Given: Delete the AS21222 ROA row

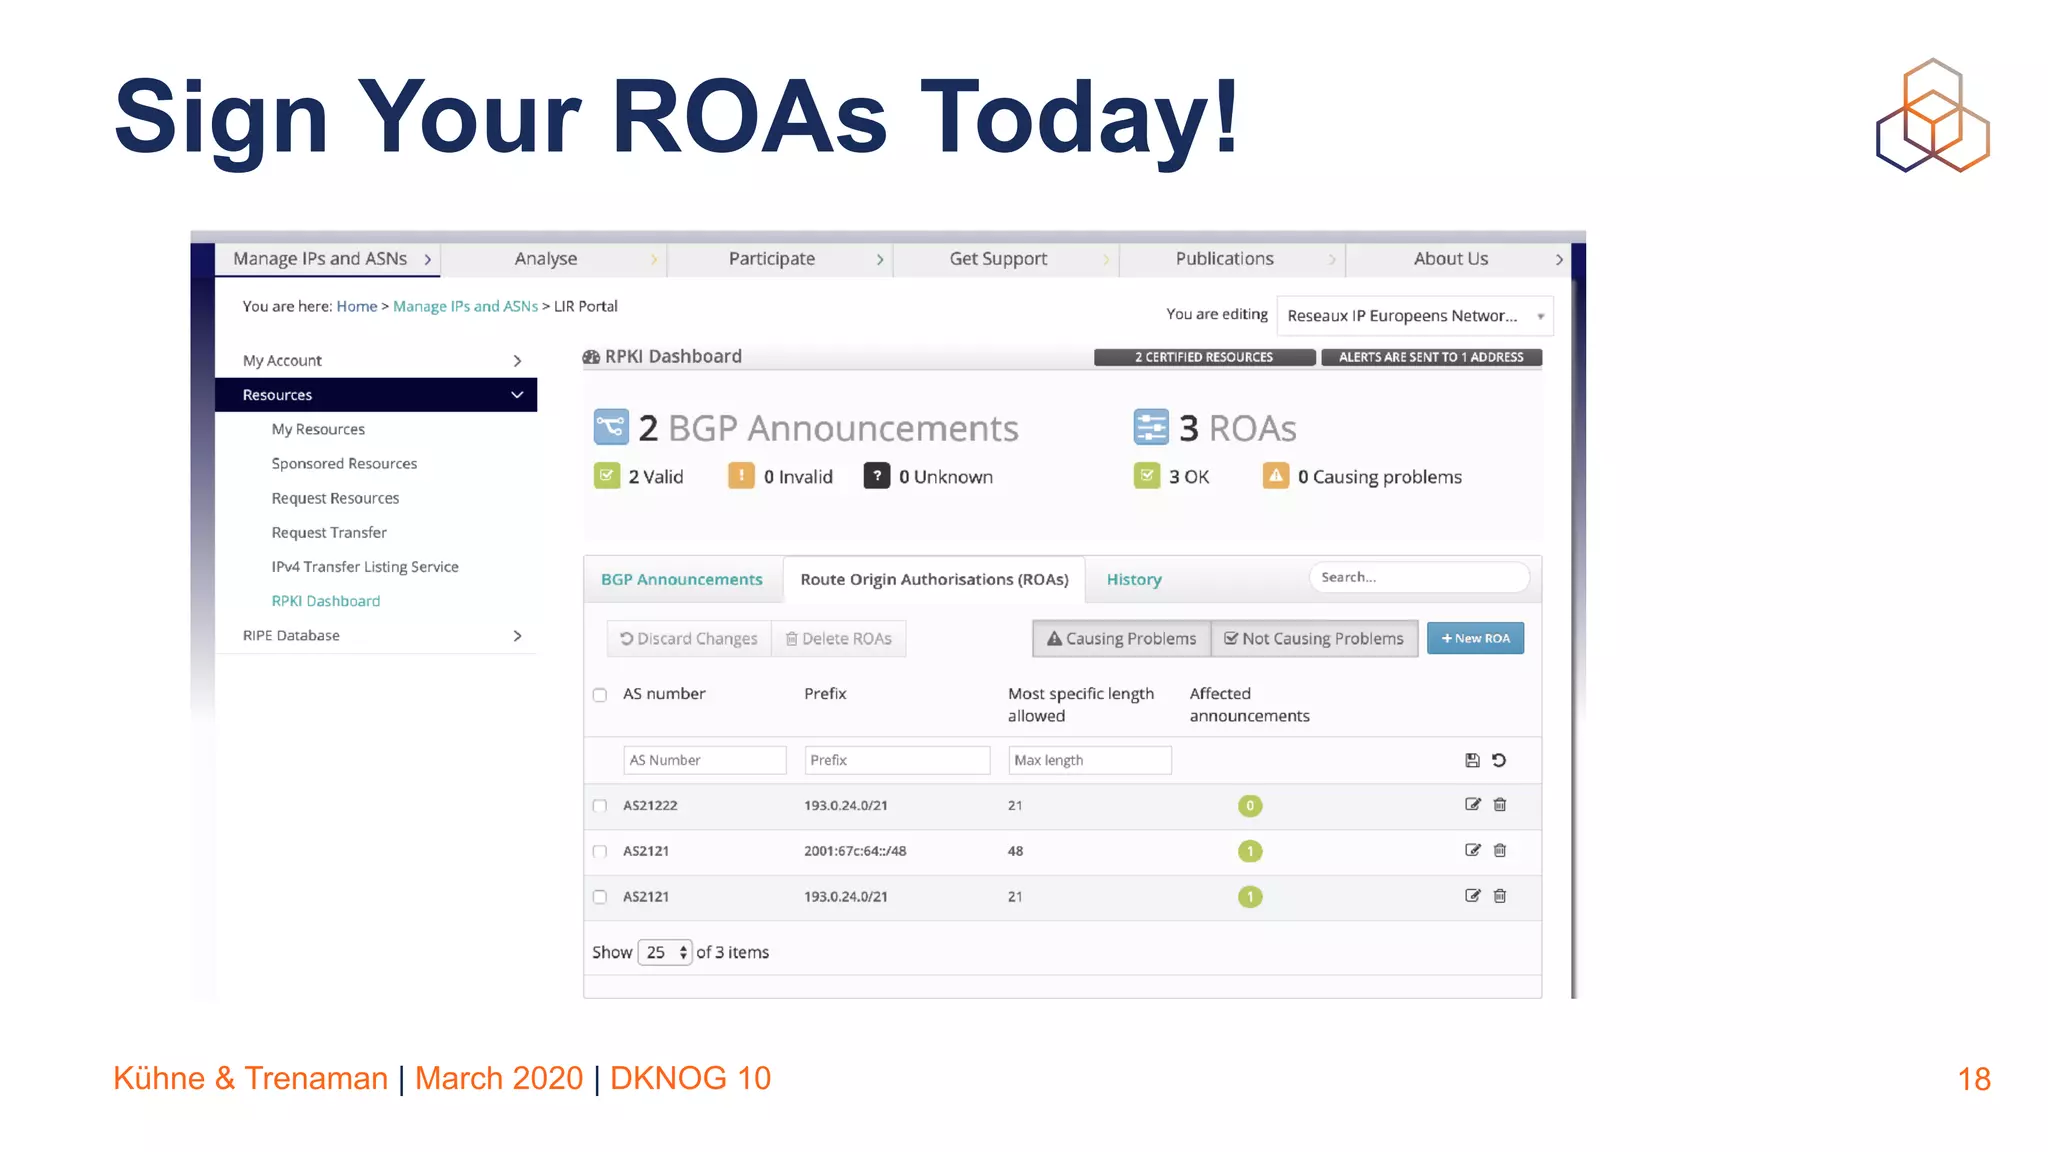Looking at the screenshot, I should (1500, 804).
